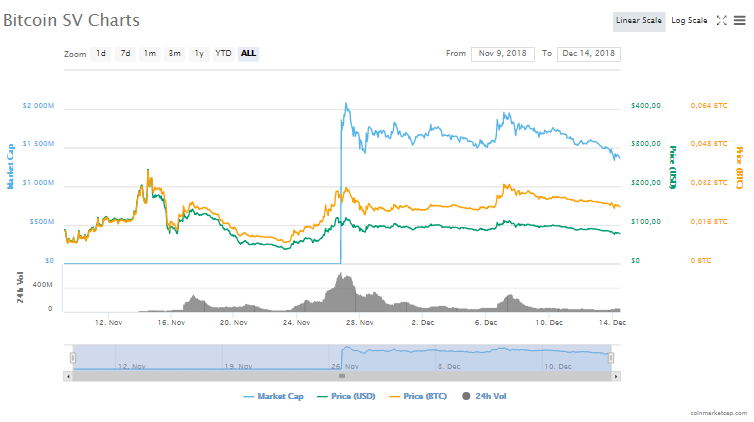Select the ALL zoom range
Screen dimensions: 754x422
pyautogui.click(x=248, y=53)
